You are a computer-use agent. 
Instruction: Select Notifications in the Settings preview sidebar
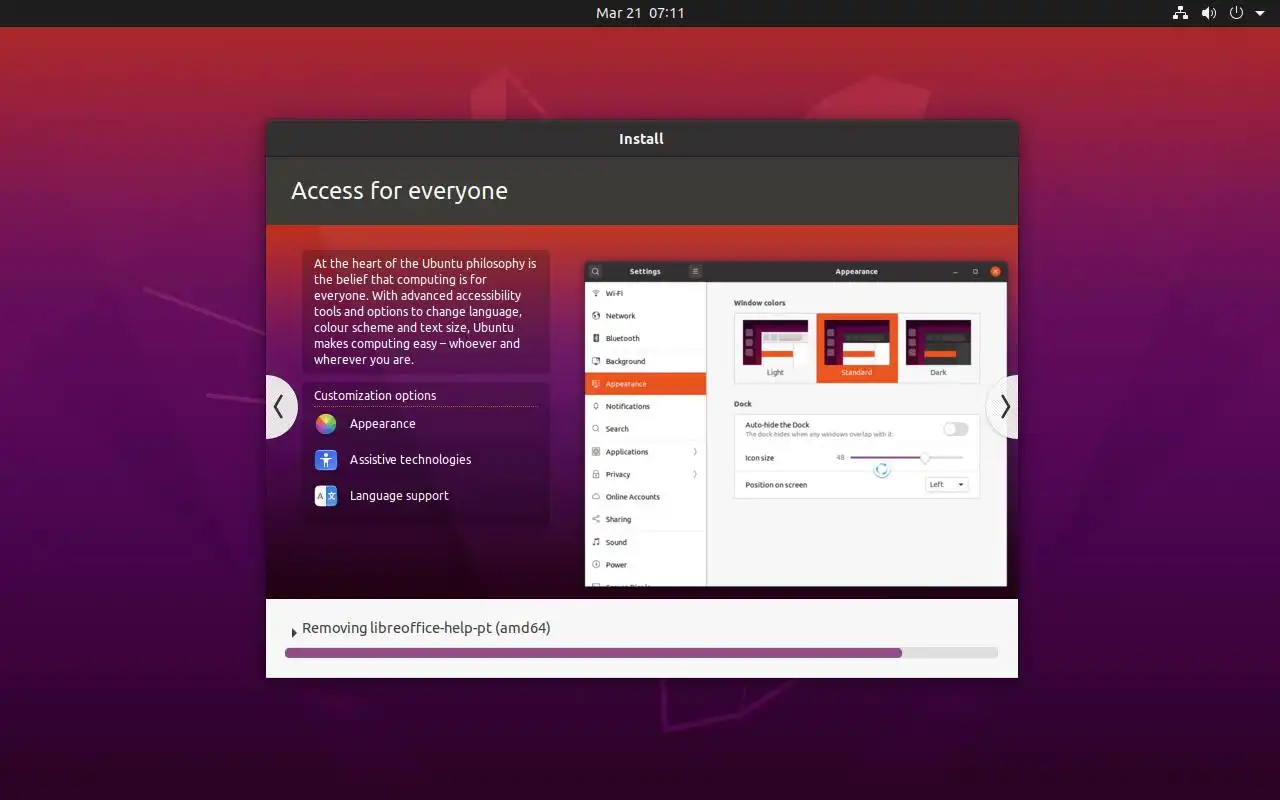pyautogui.click(x=645, y=407)
